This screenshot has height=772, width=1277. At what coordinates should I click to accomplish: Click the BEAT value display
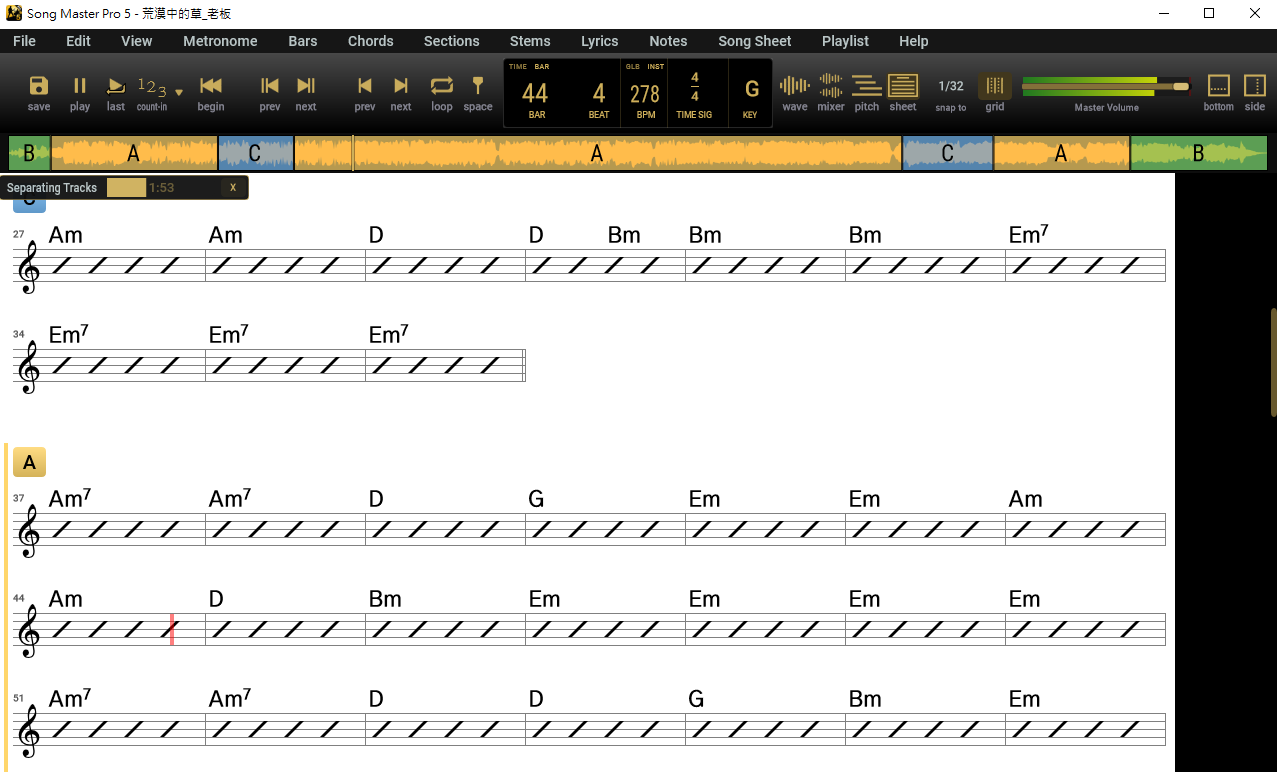pos(599,93)
